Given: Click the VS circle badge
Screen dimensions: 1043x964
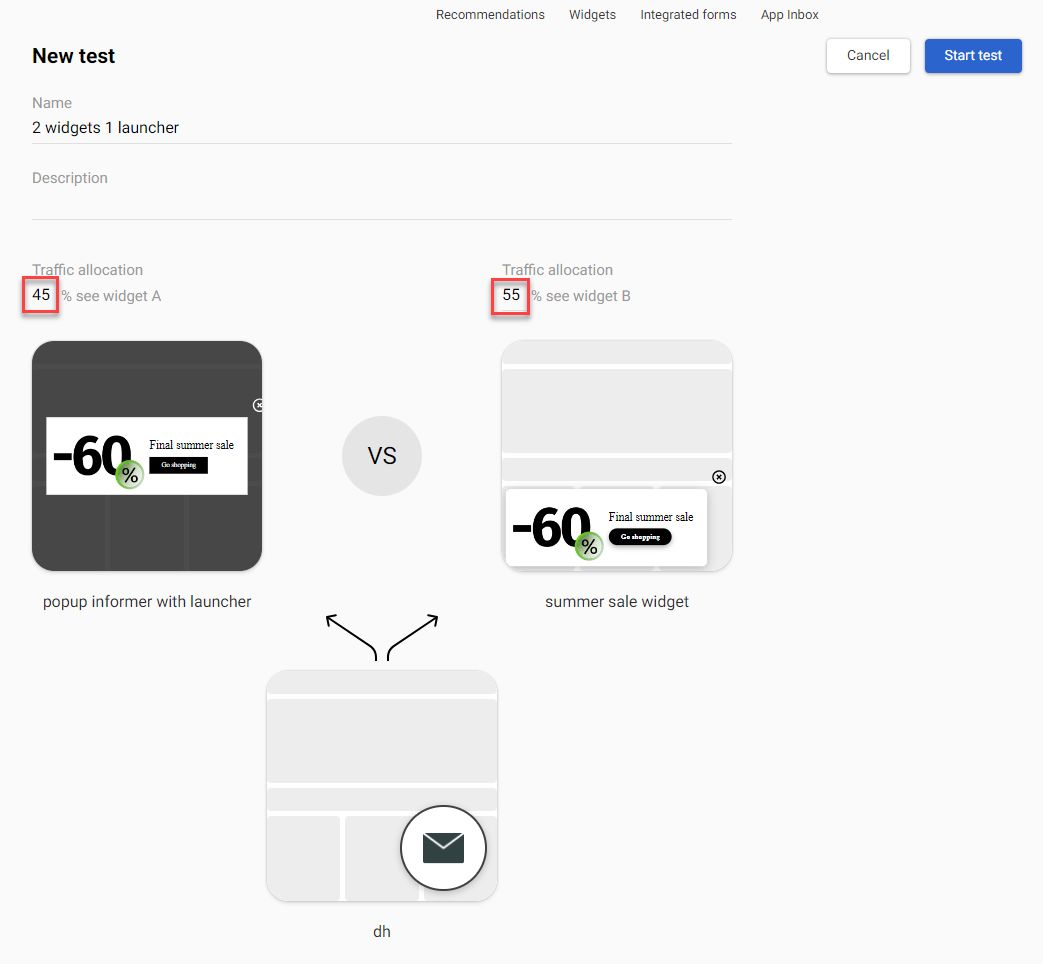Looking at the screenshot, I should pos(382,456).
